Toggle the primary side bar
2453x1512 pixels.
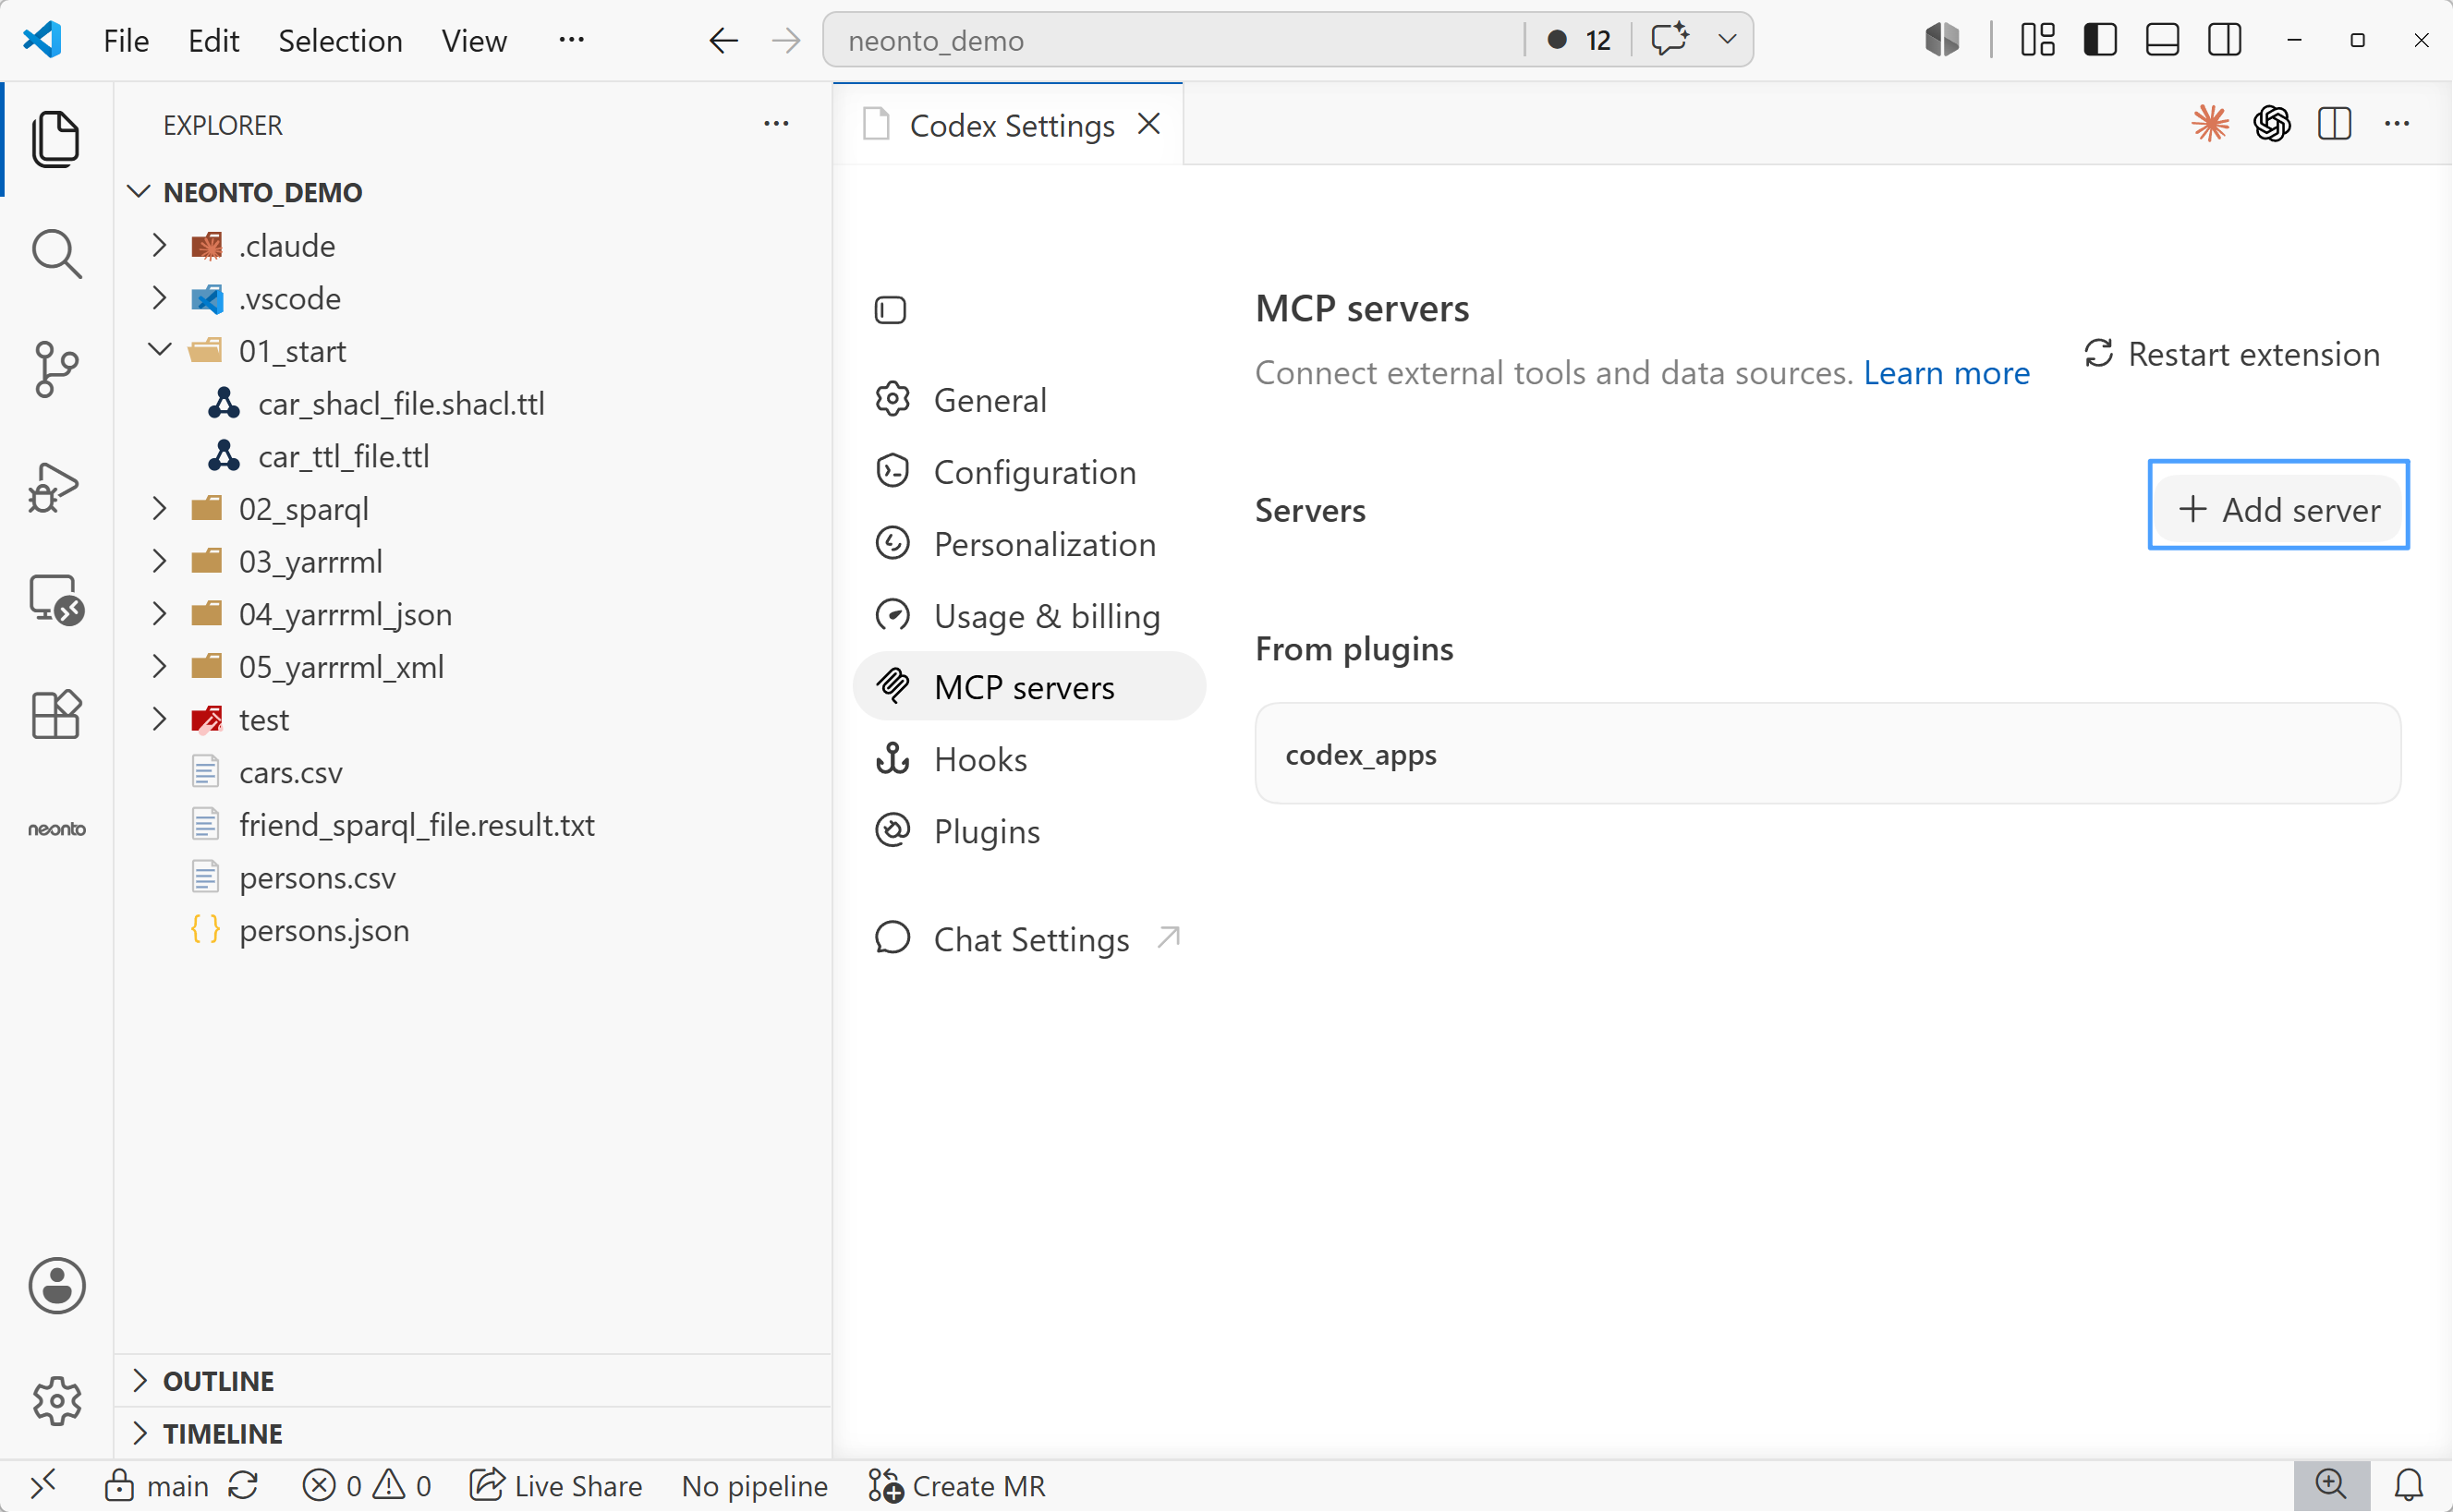[x=2099, y=40]
